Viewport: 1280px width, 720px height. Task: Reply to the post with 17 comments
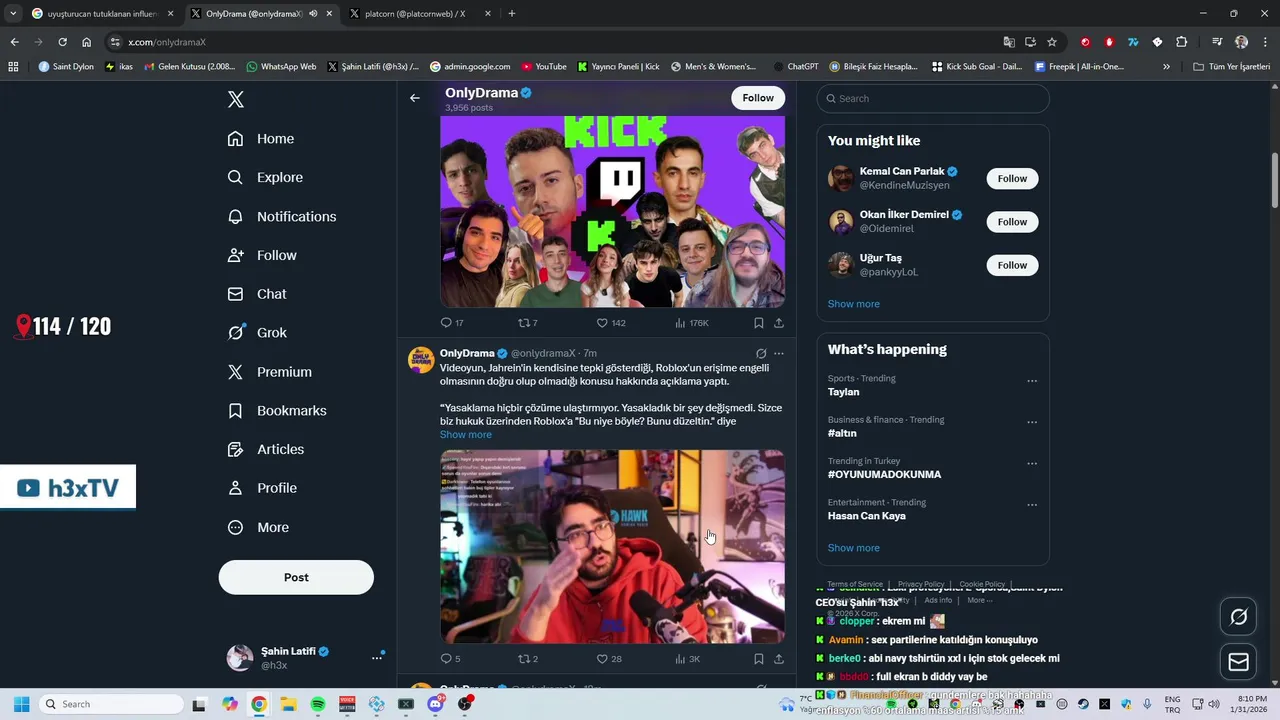click(452, 323)
